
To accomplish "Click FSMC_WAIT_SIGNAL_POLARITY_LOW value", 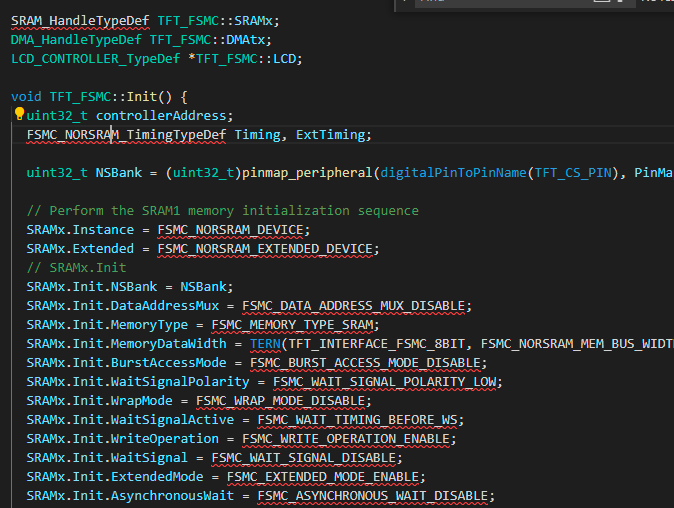I will [x=384, y=382].
